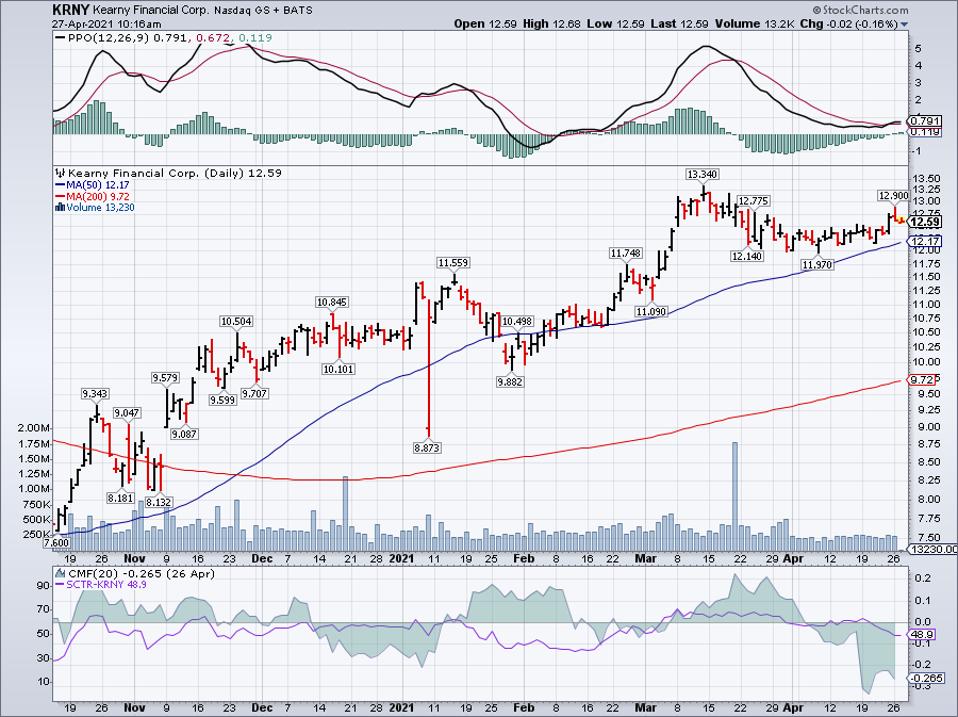Click the 12.59 last price tag on the right axis

click(926, 222)
